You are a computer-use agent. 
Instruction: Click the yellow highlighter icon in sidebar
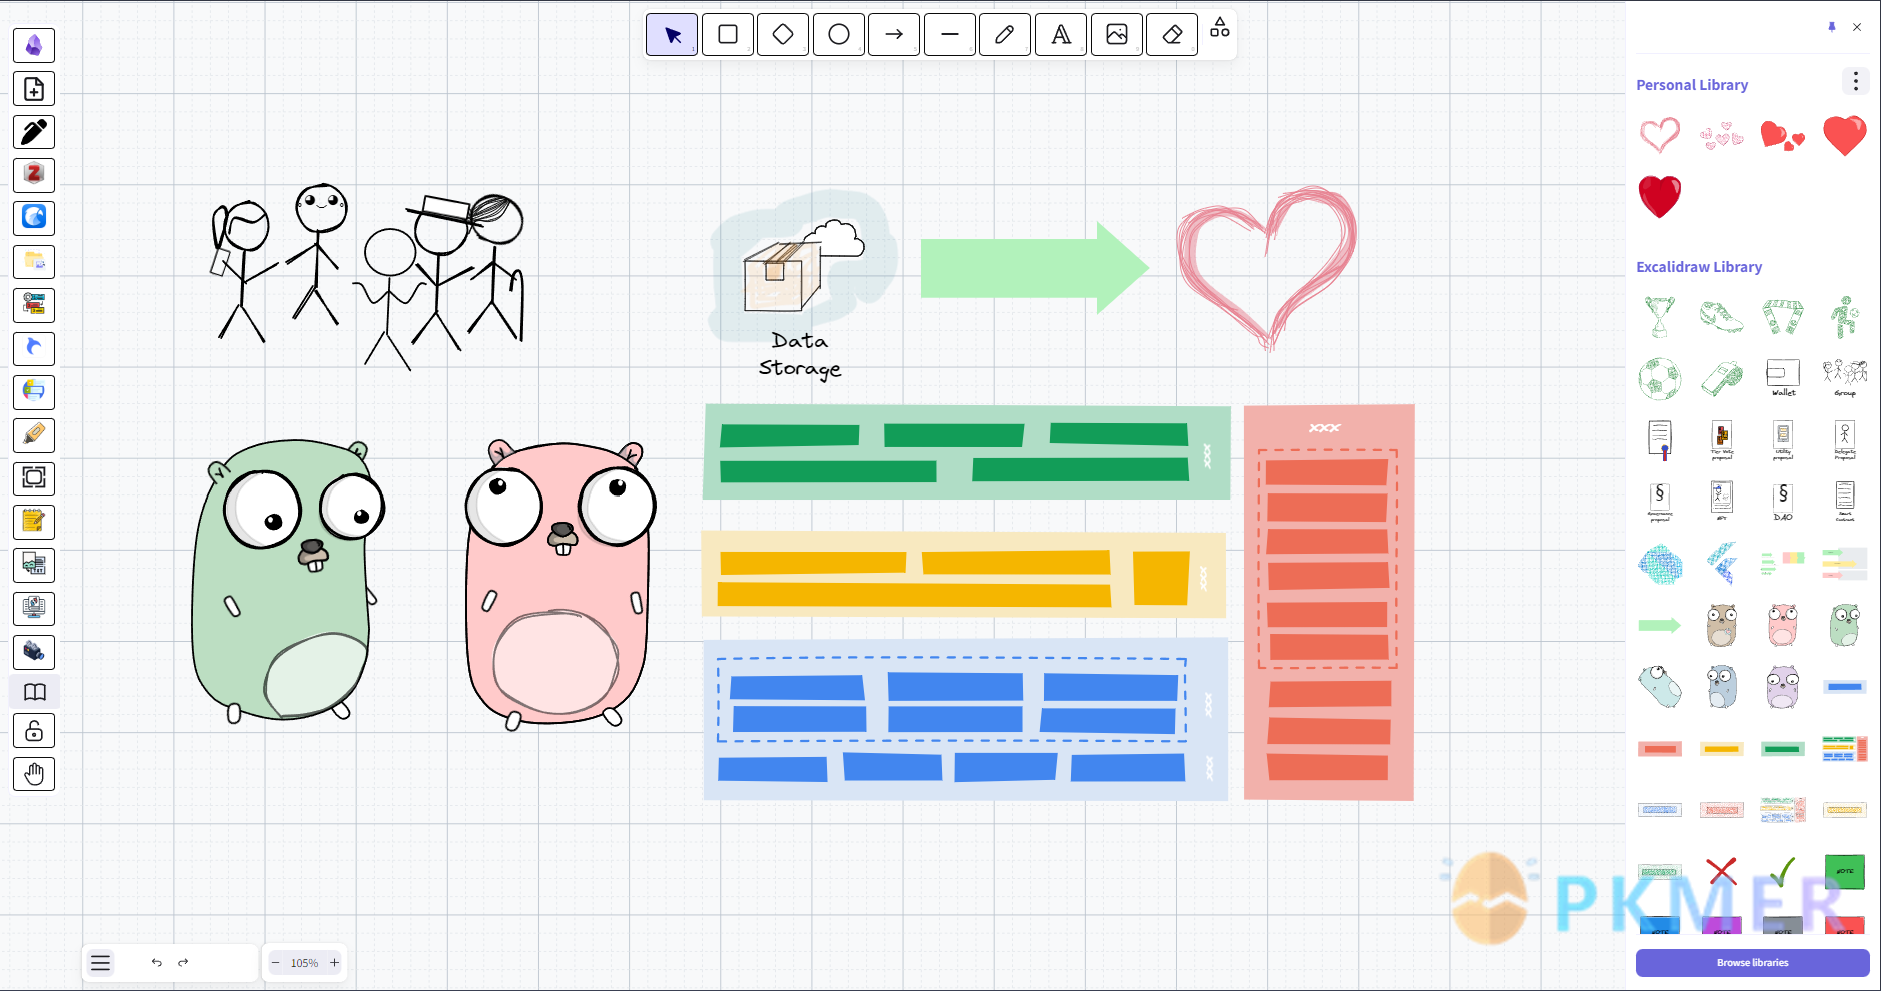pyautogui.click(x=34, y=435)
